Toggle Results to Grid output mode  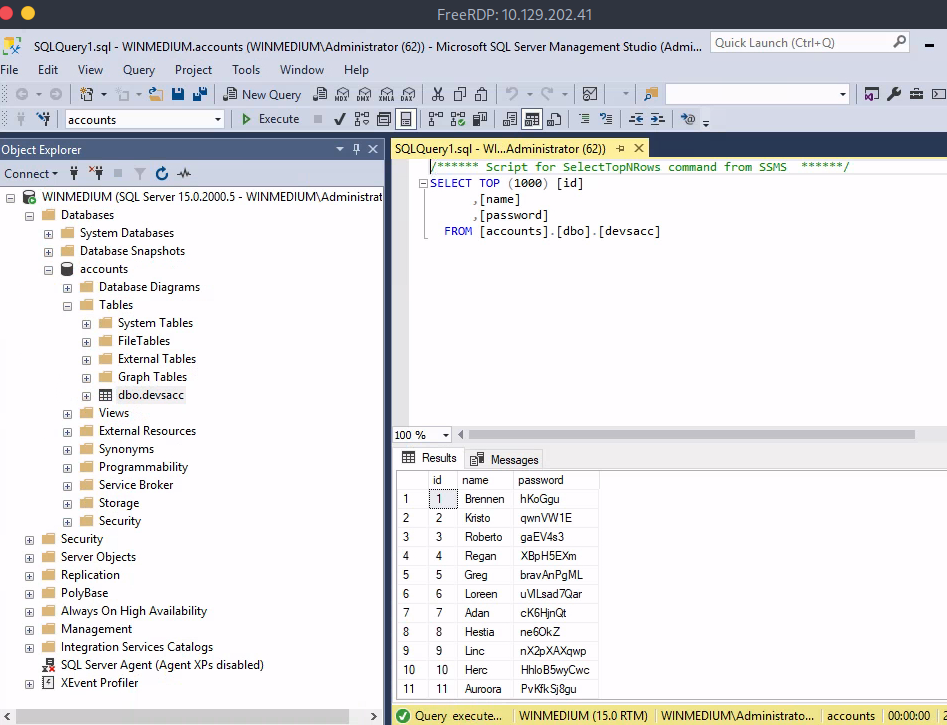tap(532, 119)
